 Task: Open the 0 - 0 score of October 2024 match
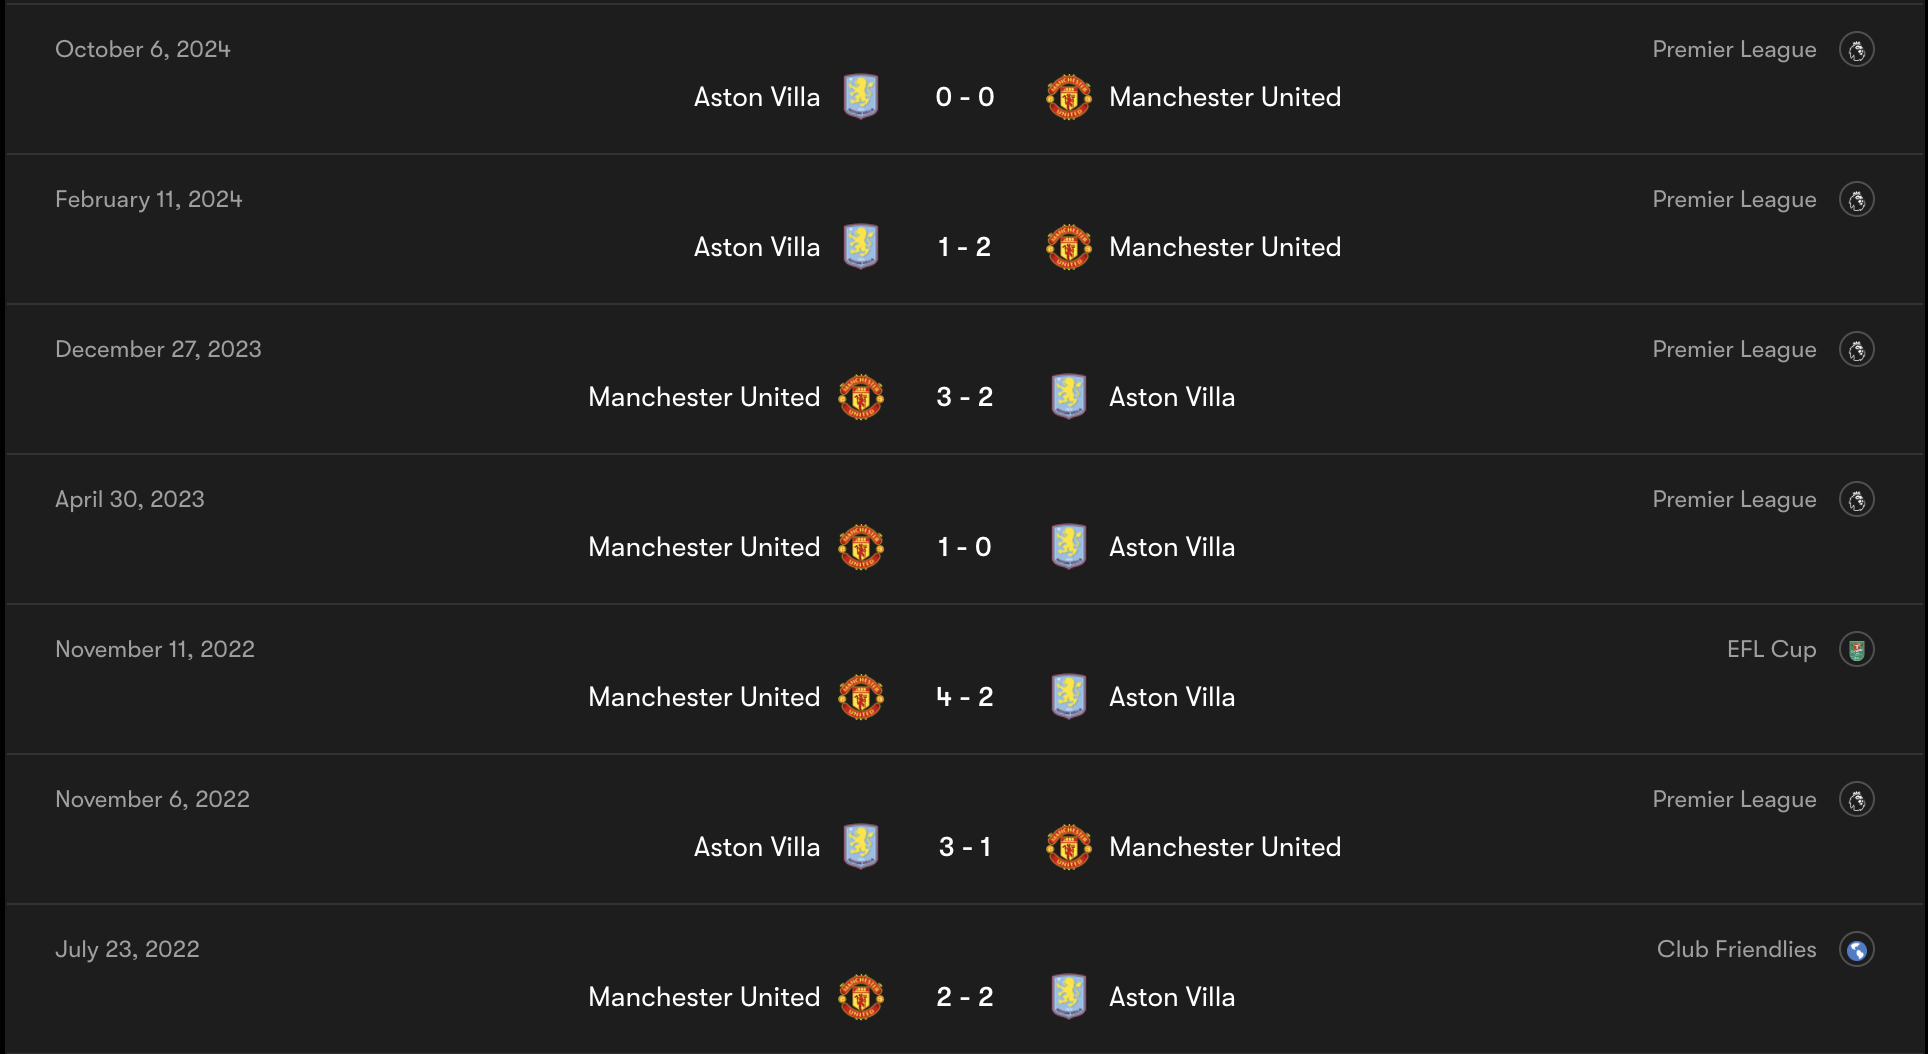click(x=964, y=97)
